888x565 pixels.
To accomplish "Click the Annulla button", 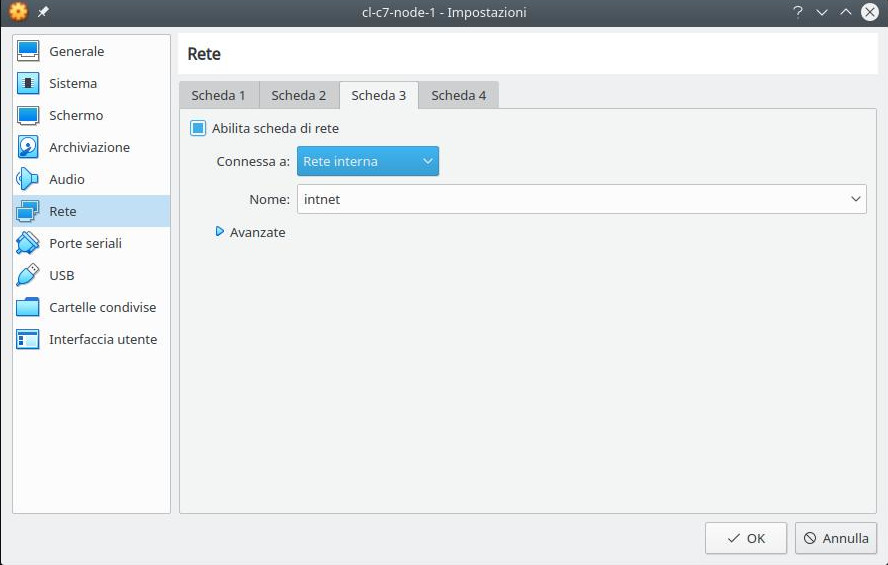I will [836, 538].
